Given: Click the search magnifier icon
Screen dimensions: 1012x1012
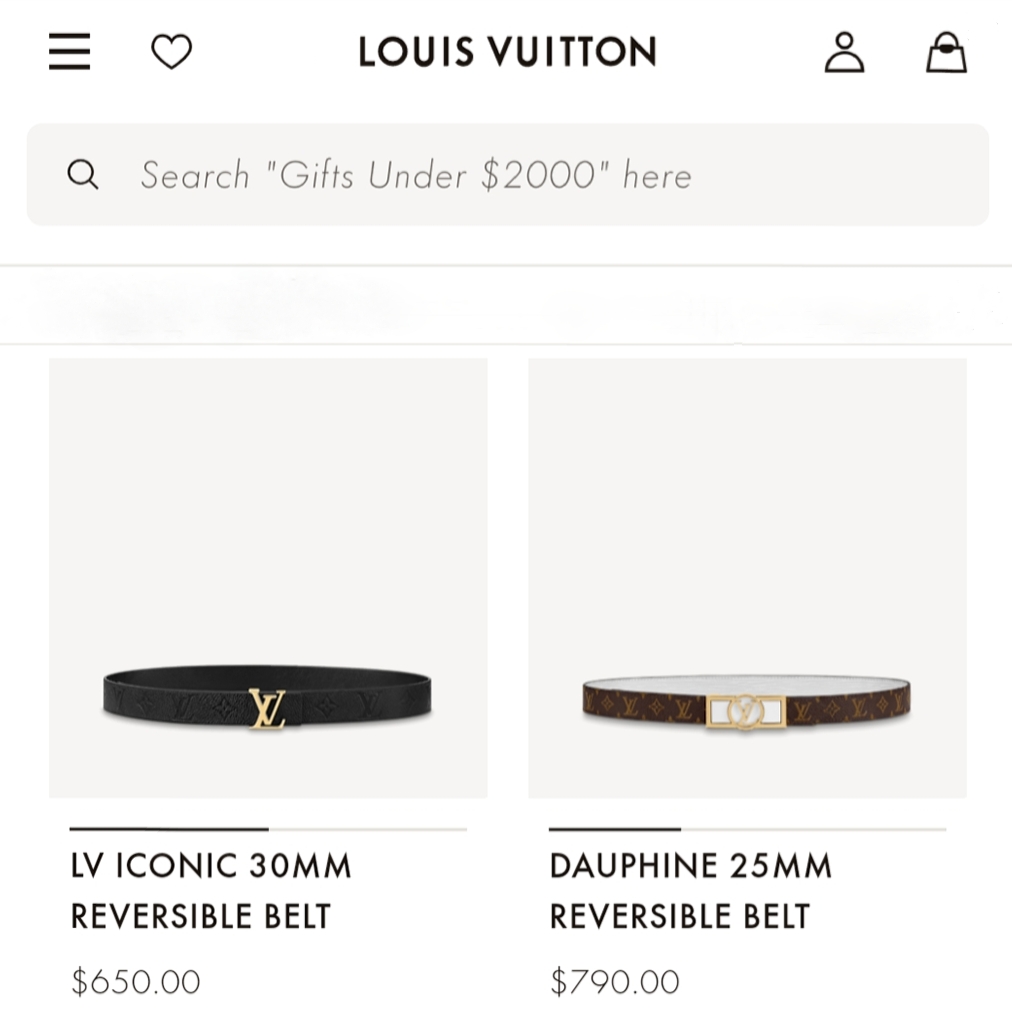Looking at the screenshot, I should click(x=83, y=175).
